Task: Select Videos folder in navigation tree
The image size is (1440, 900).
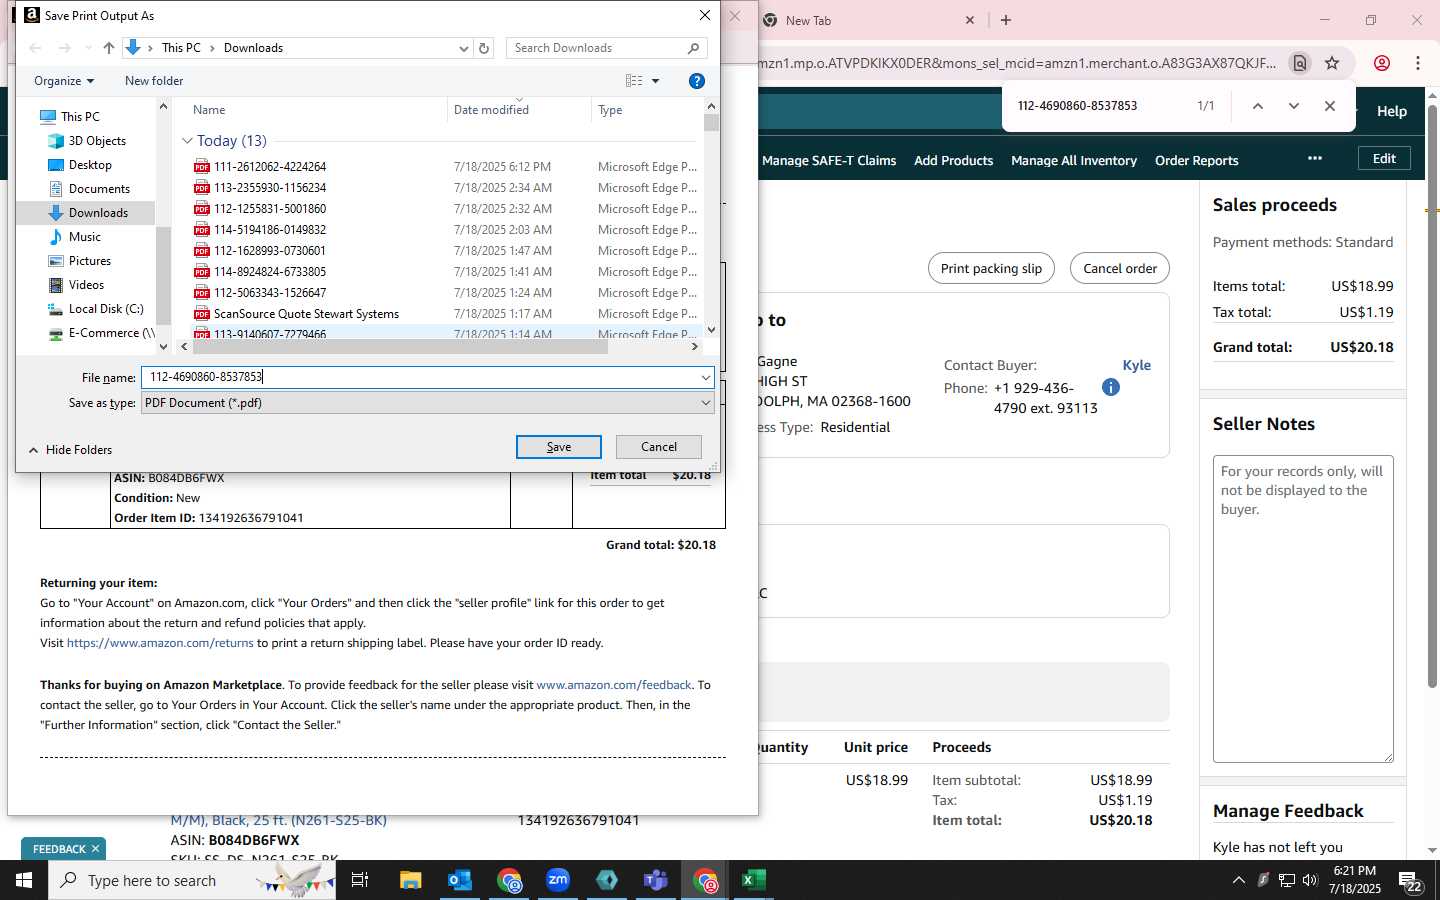Action: 86,285
